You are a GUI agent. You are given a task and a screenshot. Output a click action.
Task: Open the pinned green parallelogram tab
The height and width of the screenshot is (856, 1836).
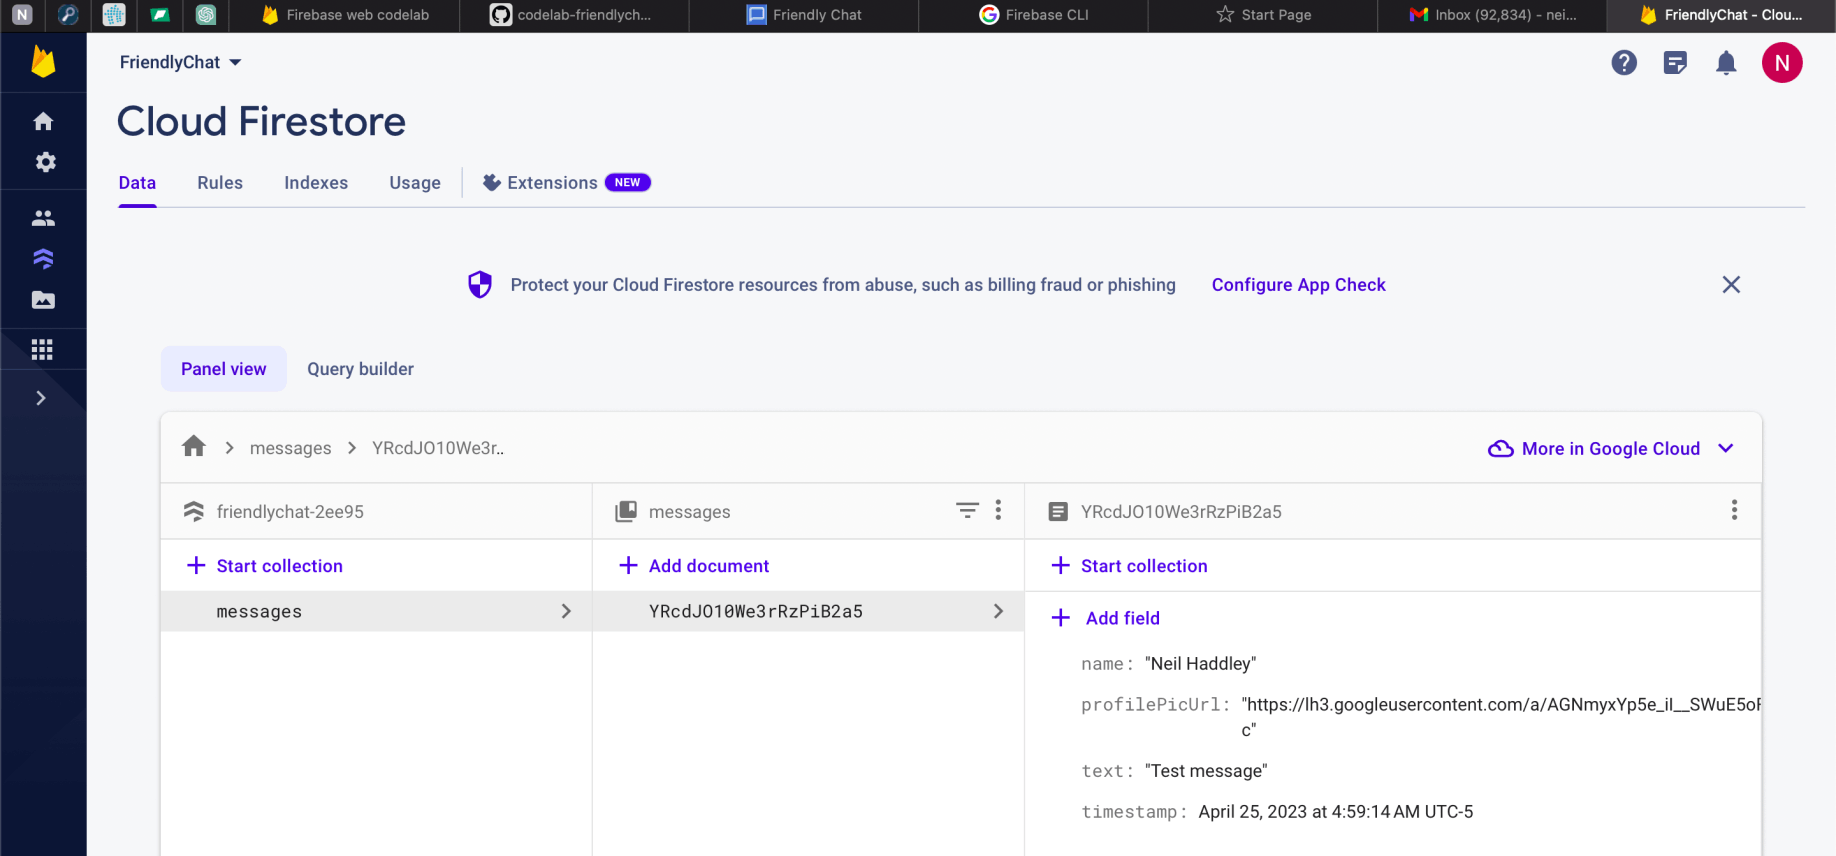pyautogui.click(x=160, y=15)
